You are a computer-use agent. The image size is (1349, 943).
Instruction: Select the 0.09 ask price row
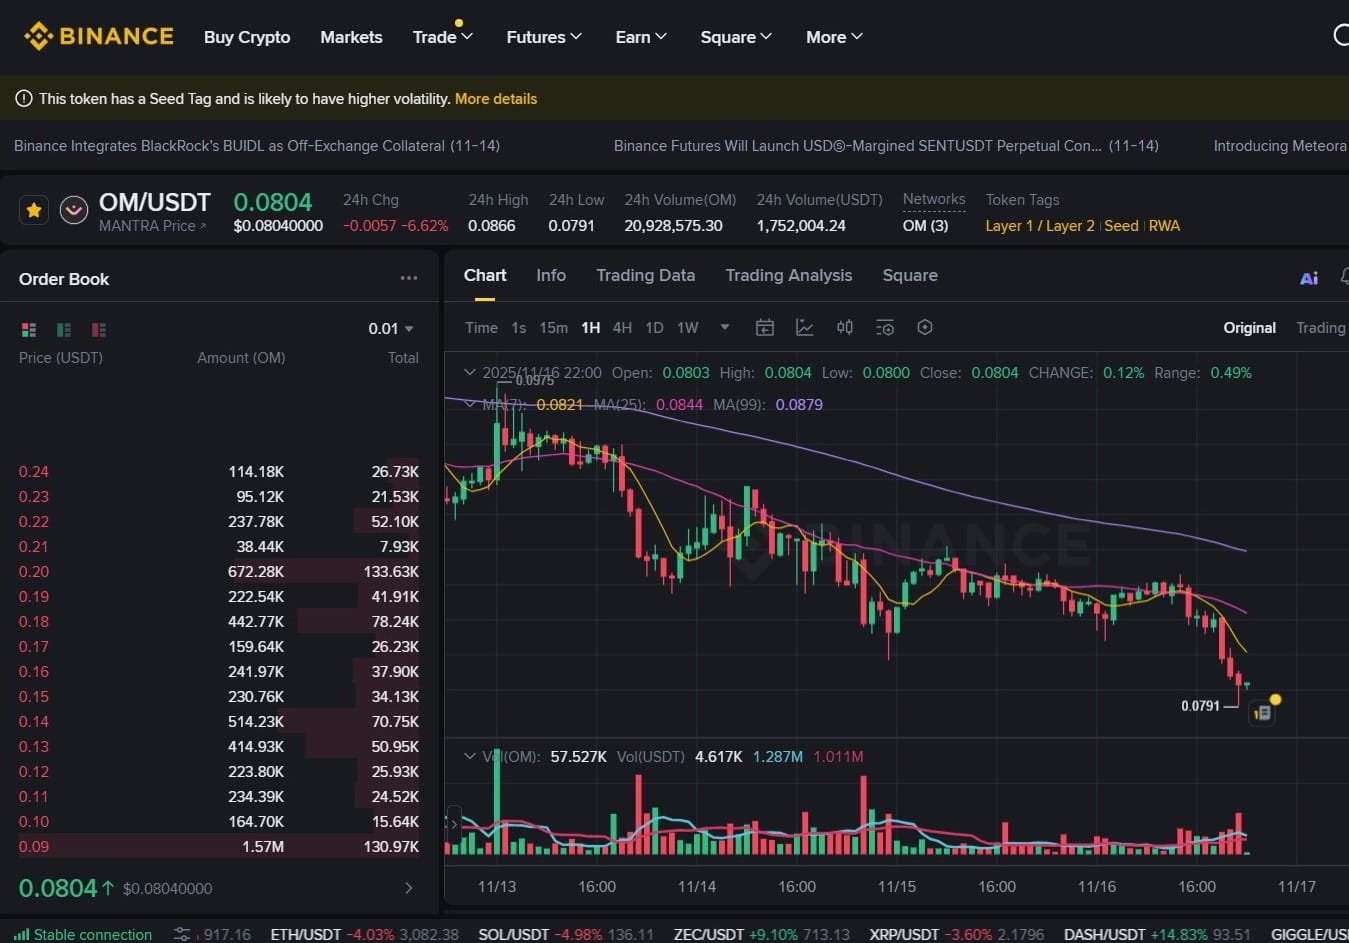(x=219, y=846)
